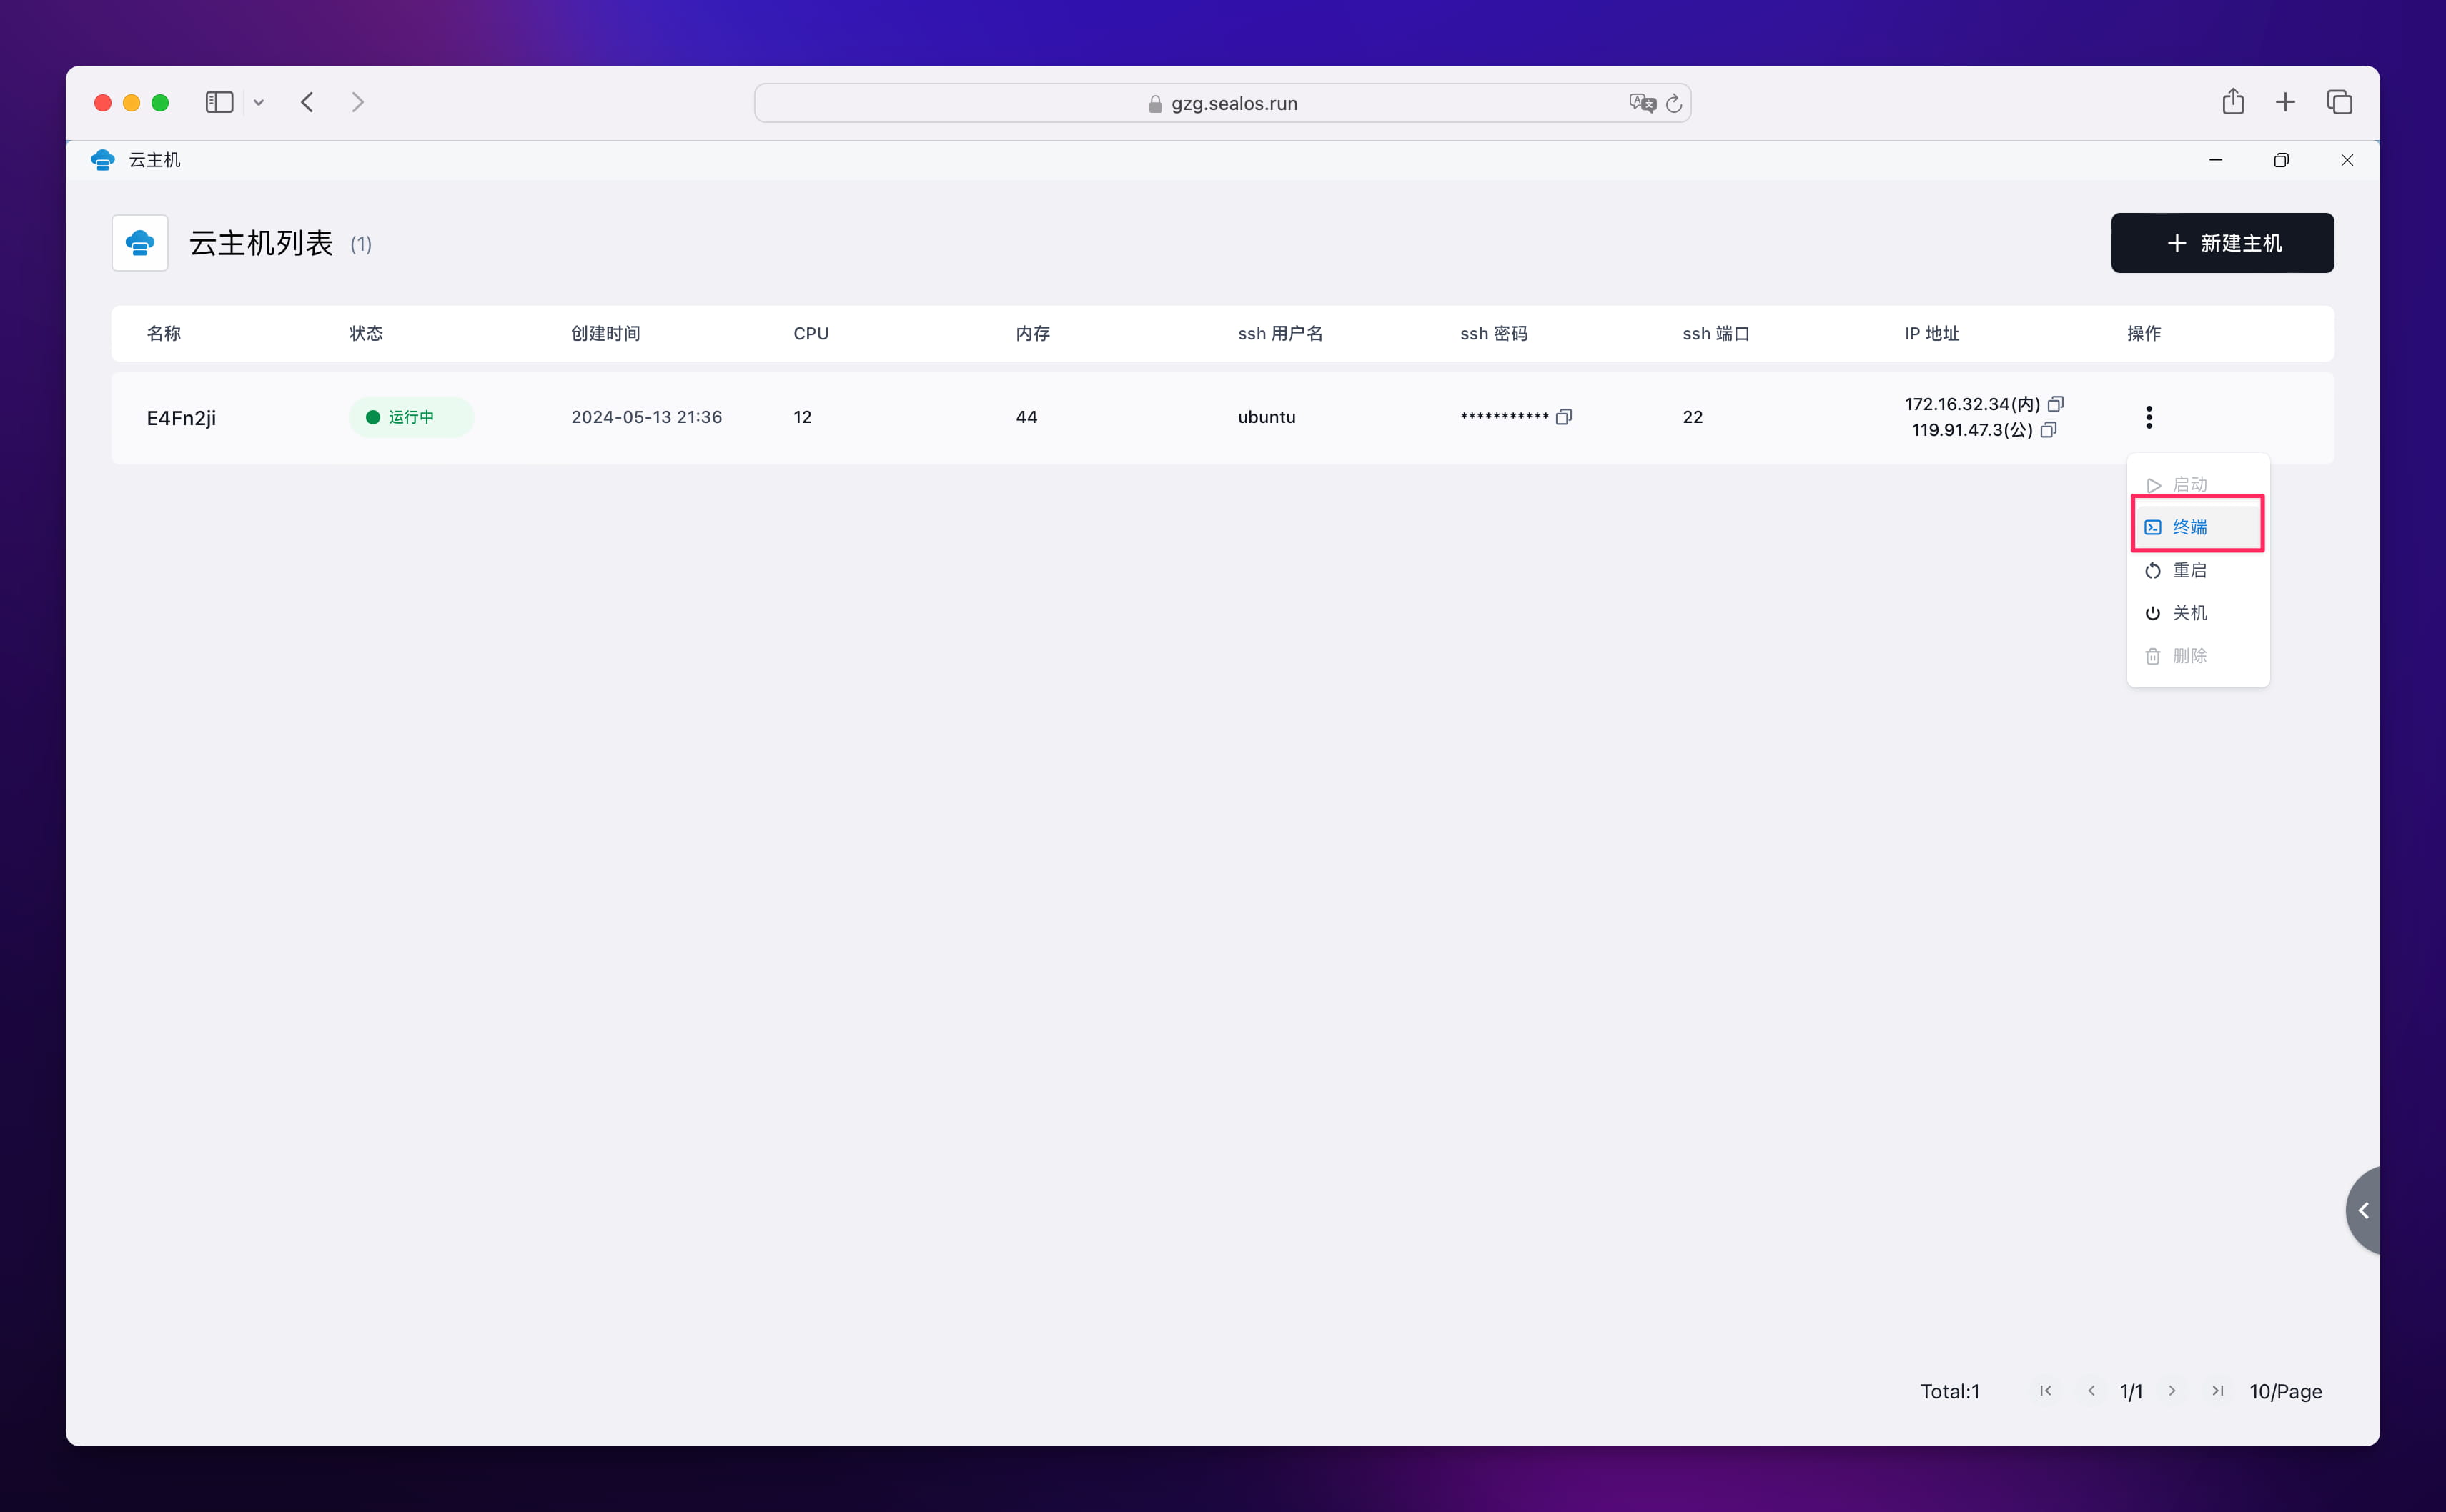The height and width of the screenshot is (1512, 2446).
Task: Go back with Safari's back arrow
Action: point(307,102)
